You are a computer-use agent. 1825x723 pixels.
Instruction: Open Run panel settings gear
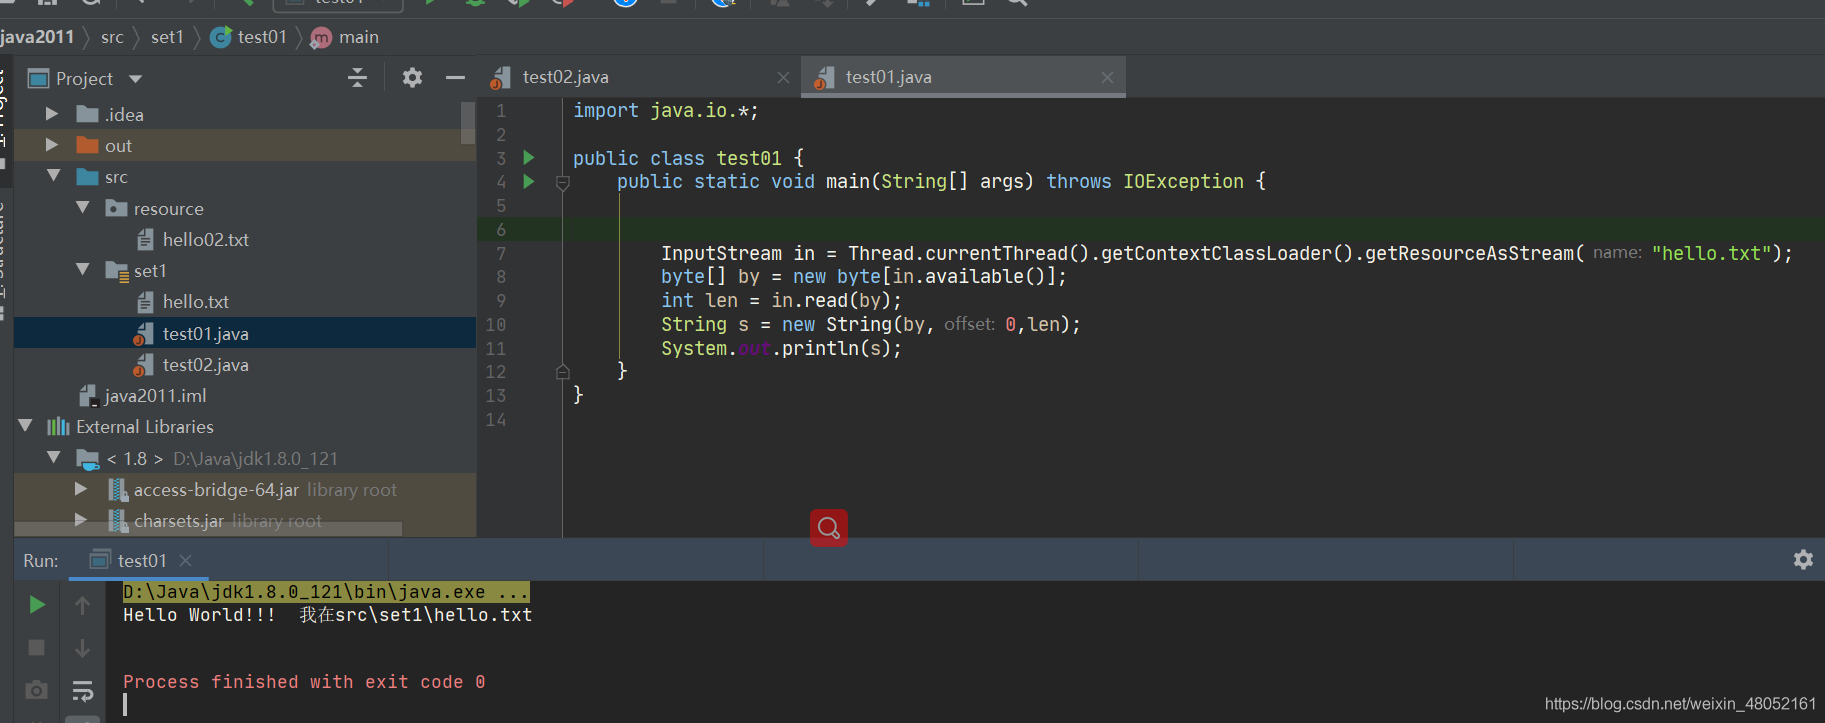1803,560
